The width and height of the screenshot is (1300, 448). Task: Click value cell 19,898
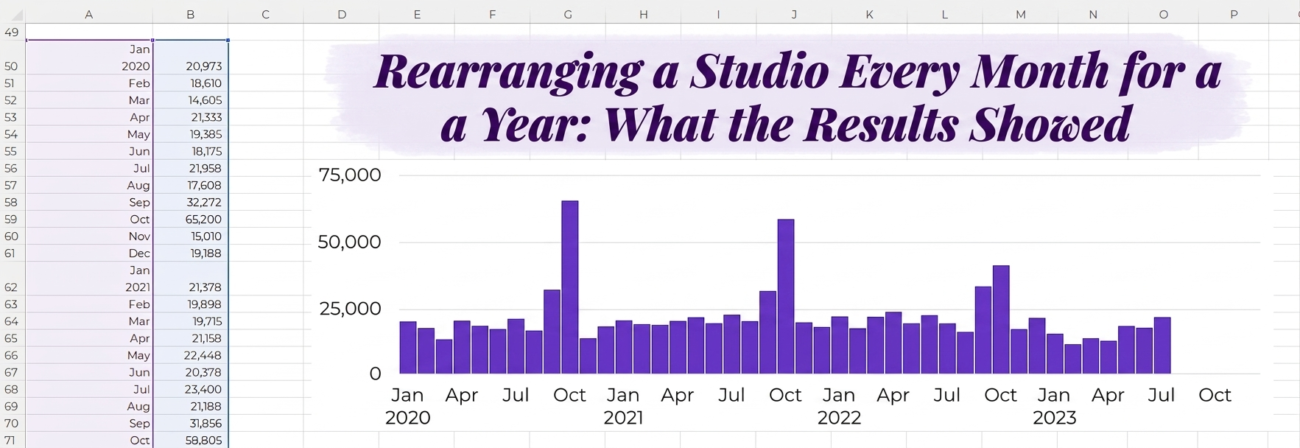point(190,304)
